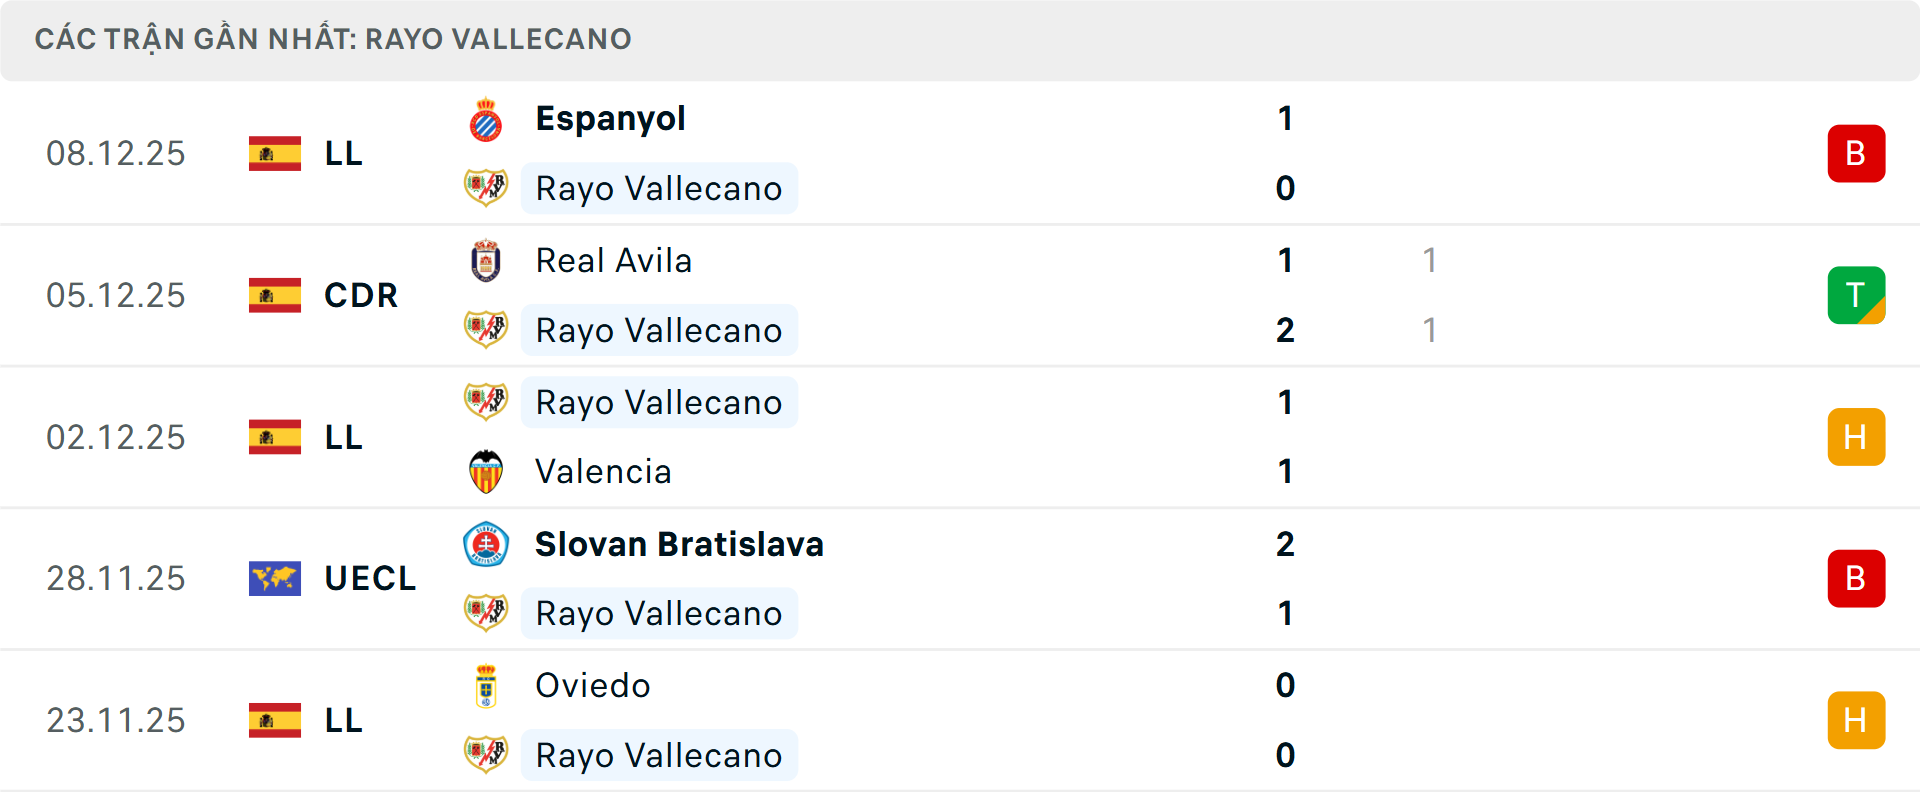Click the Espanyol team name

tap(610, 117)
